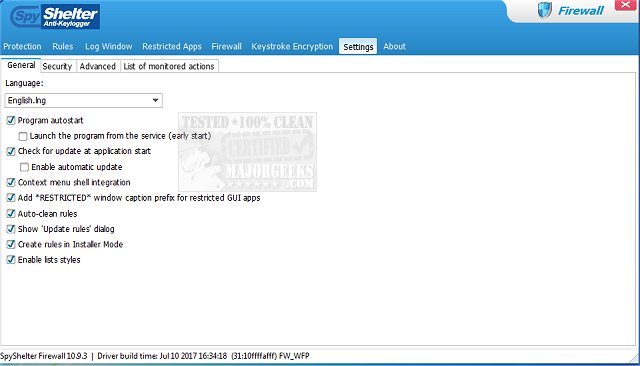This screenshot has height=366, width=640.
Task: Toggle Show 'Update rules' dialog checkbox
Action: (x=11, y=229)
